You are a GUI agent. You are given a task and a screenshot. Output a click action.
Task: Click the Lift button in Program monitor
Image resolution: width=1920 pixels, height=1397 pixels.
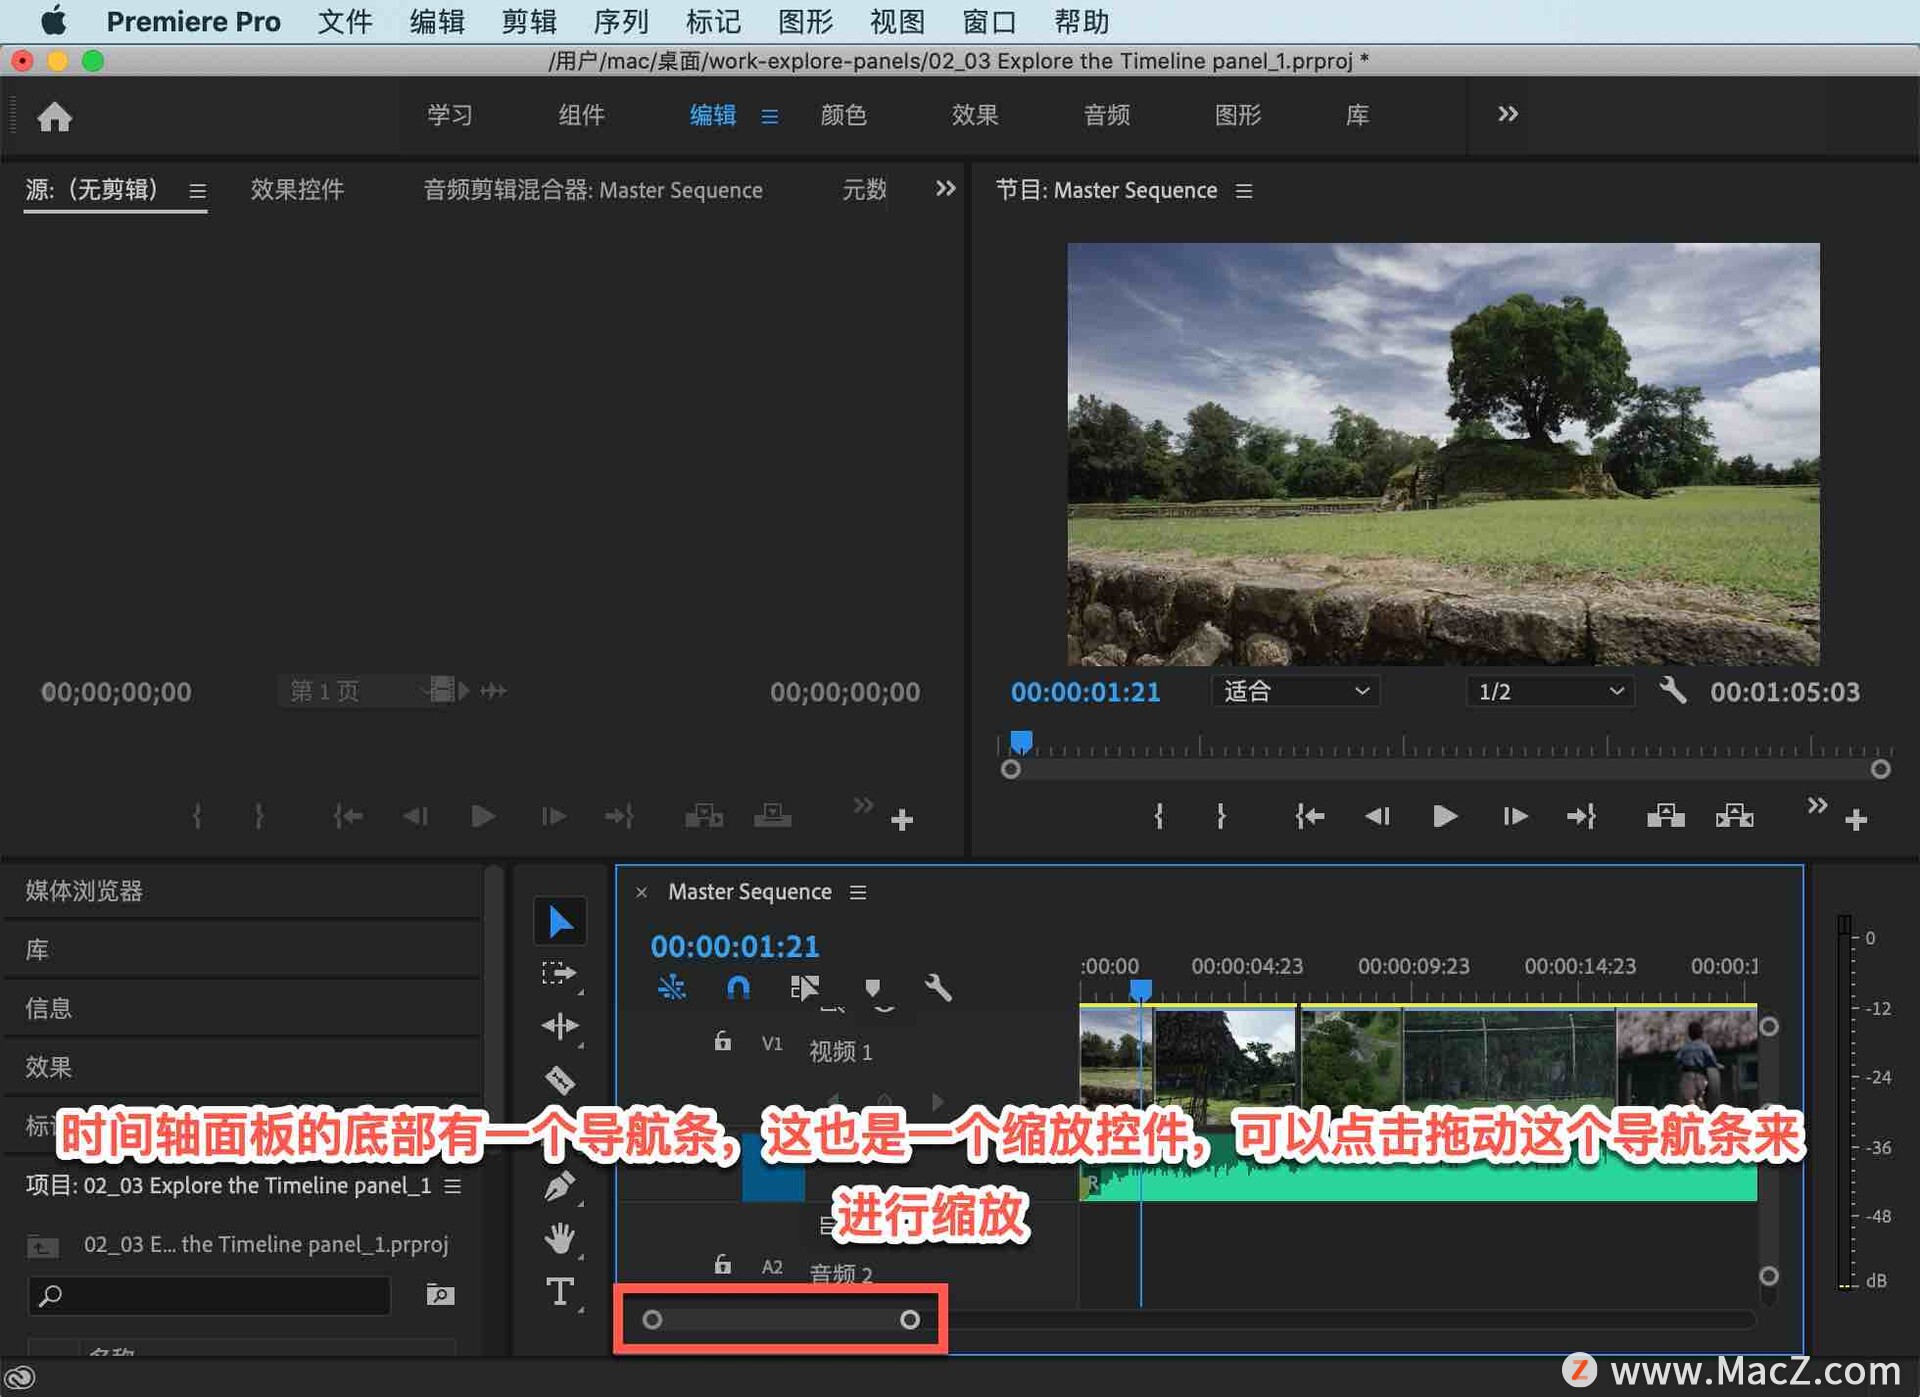(x=1665, y=817)
